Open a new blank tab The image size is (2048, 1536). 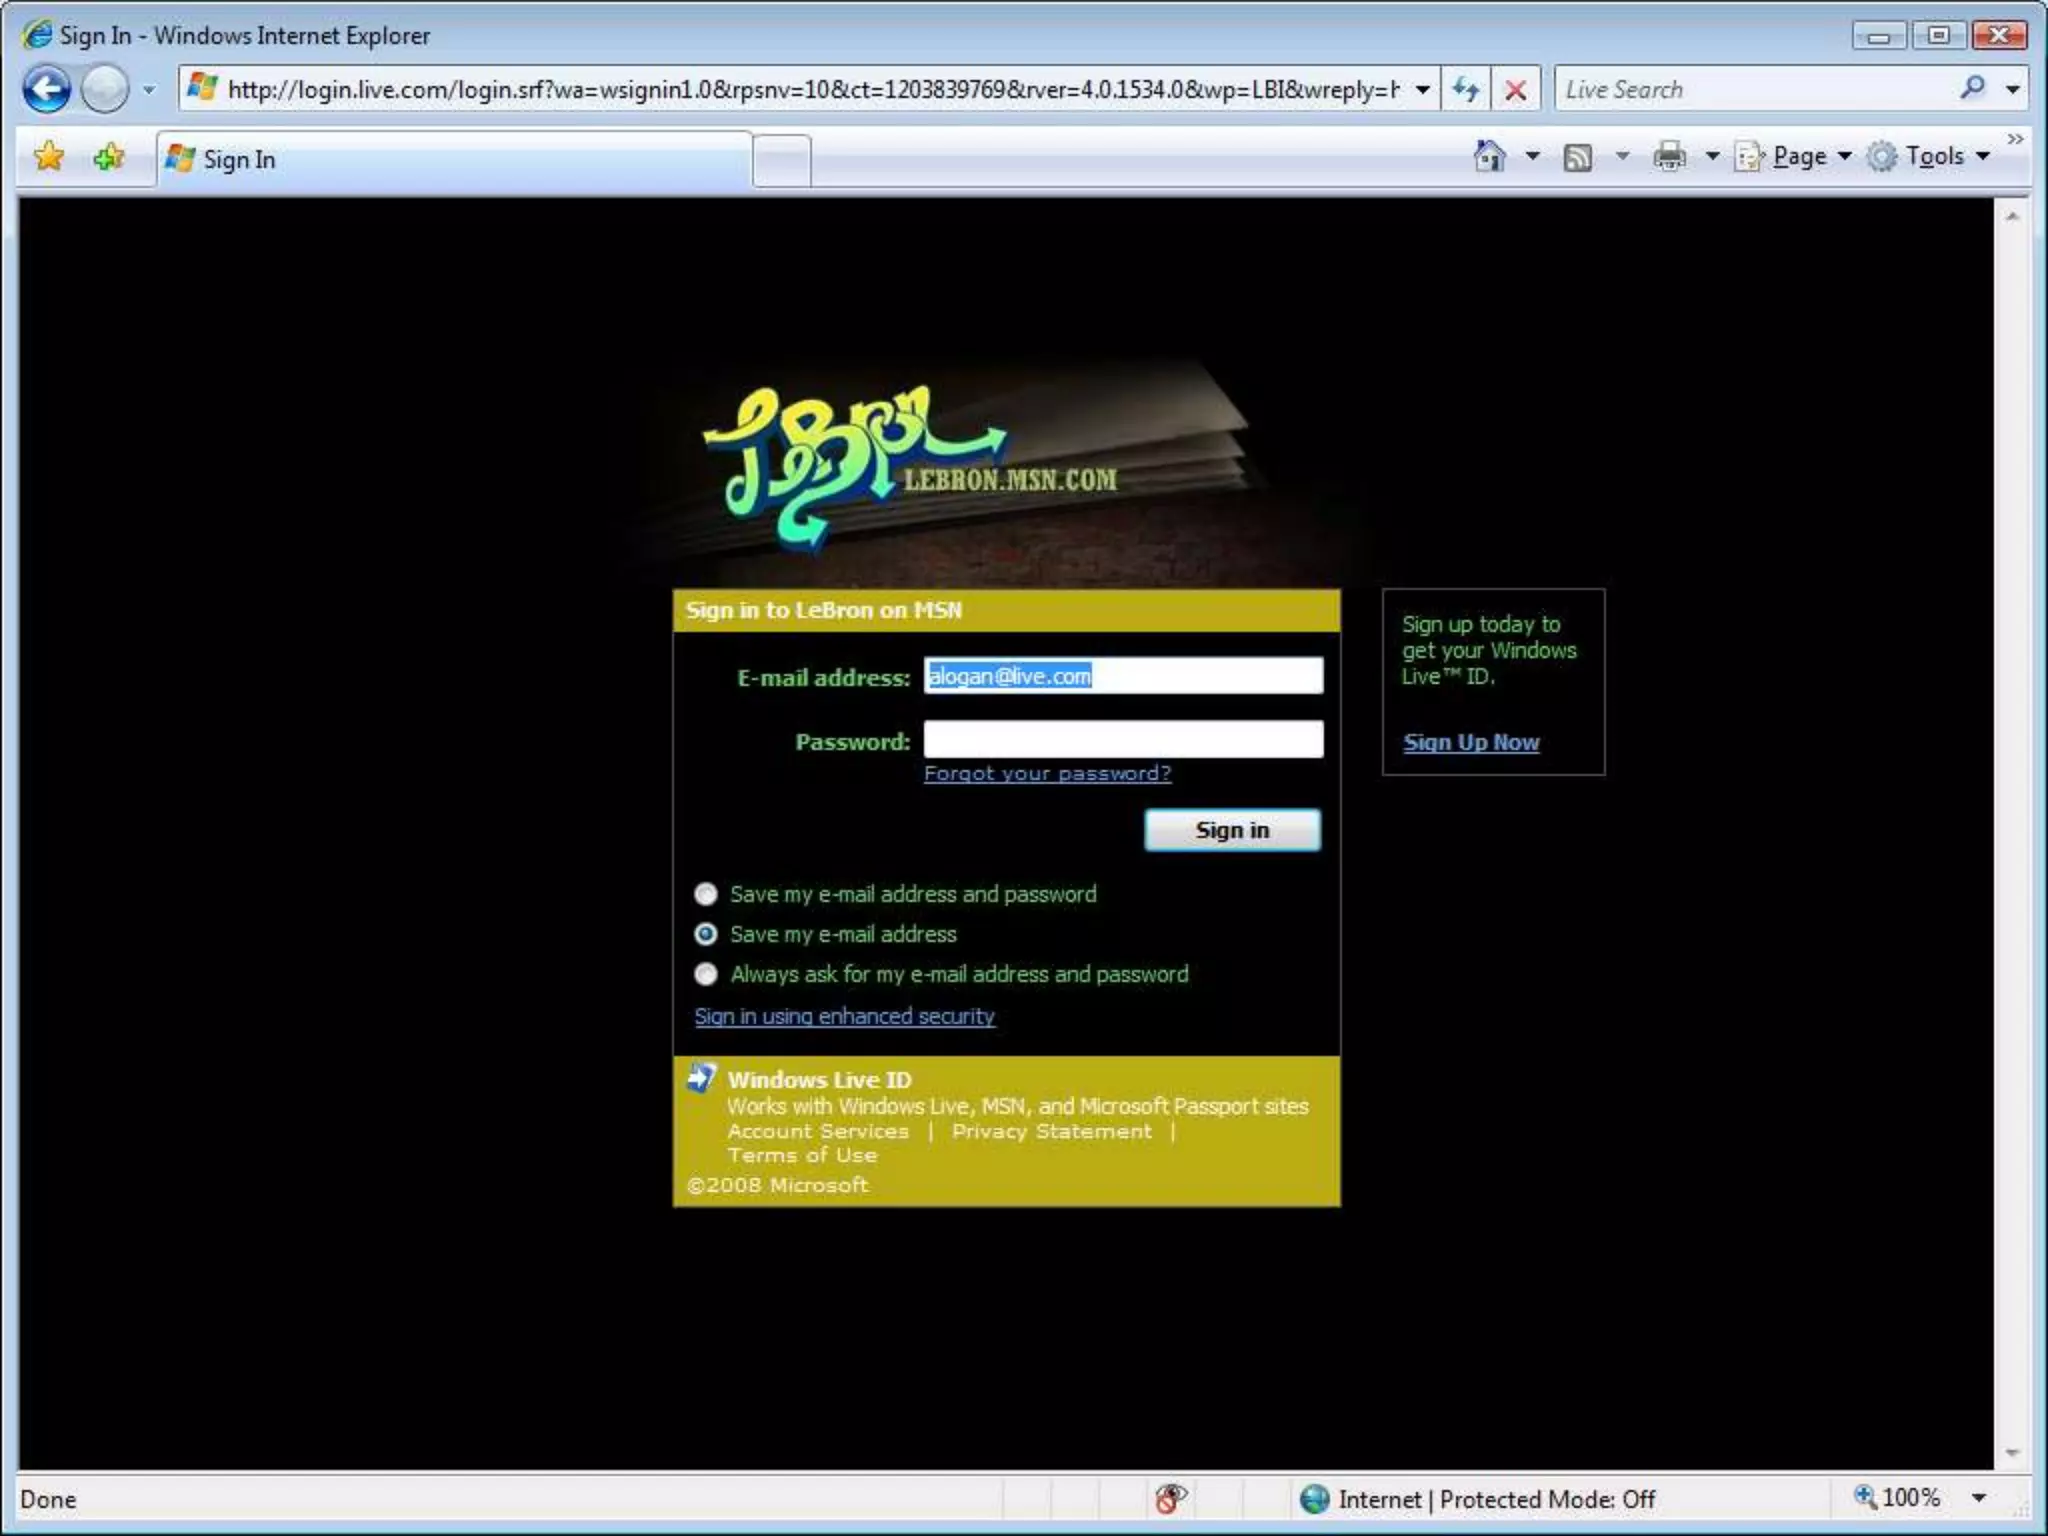point(781,160)
